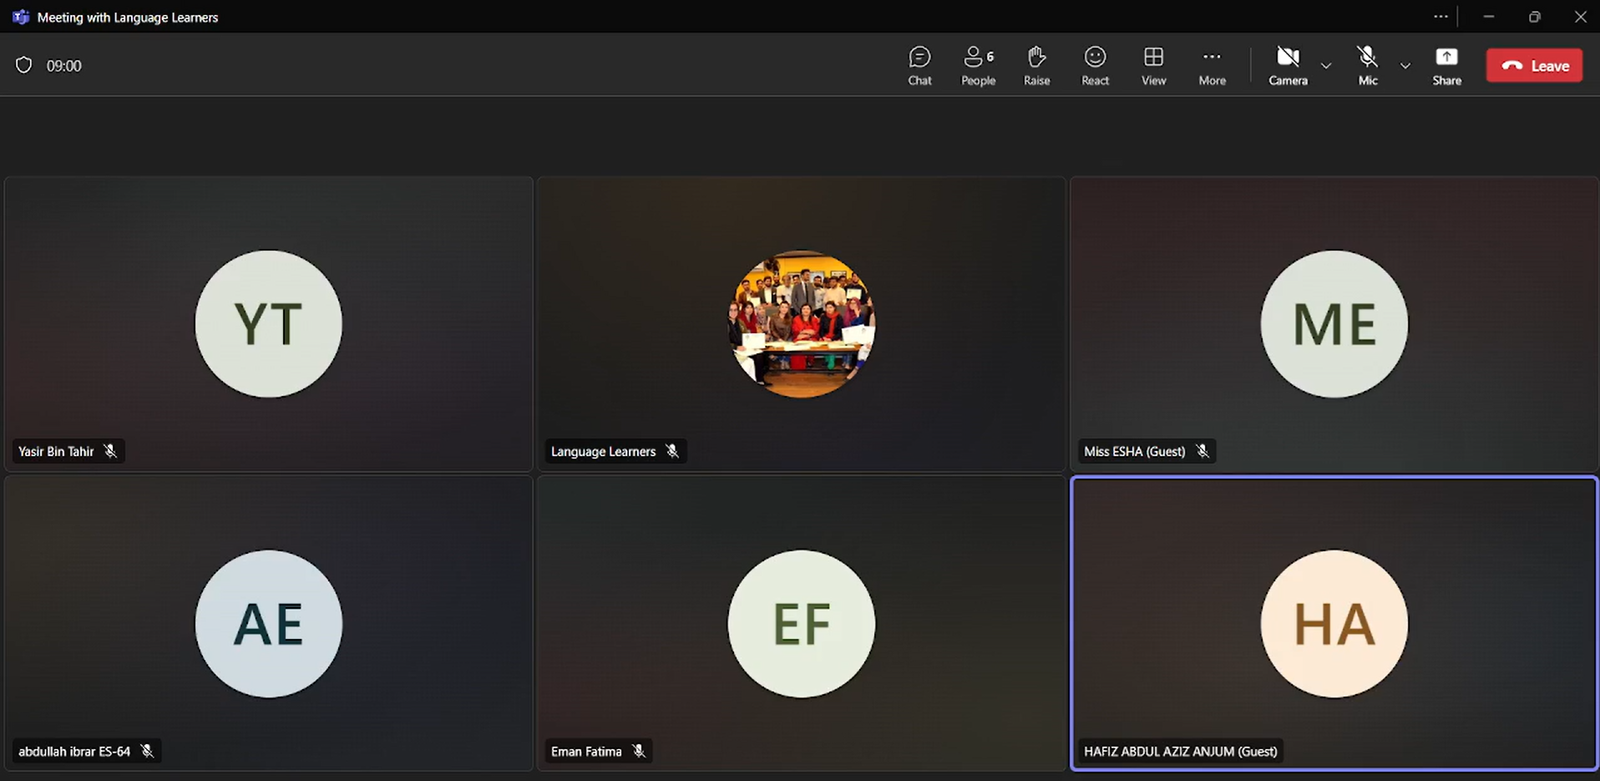
Task: Select the Miss ESHA guest tile
Action: pyautogui.click(x=1334, y=324)
